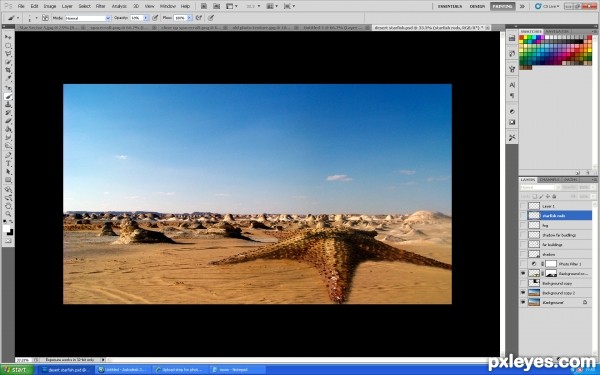Toggle visibility of Background copy 2 layer
Image resolution: width=600 pixels, height=375 pixels.
pyautogui.click(x=523, y=293)
